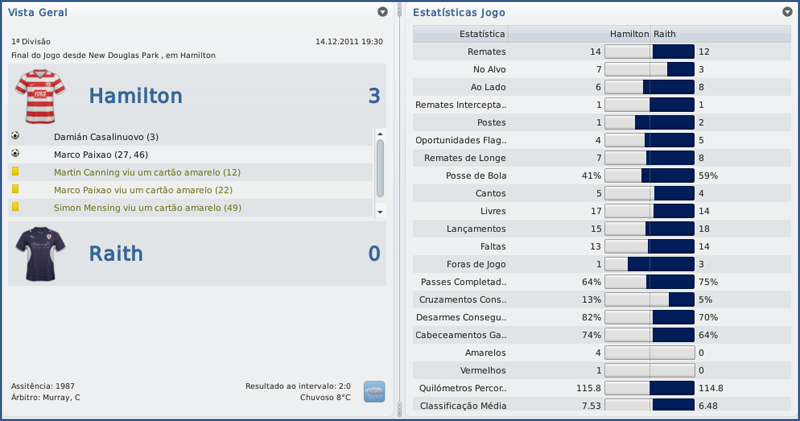
Task: Open the Estatísticas Jogo panel dropdown arrow
Action: [x=788, y=12]
